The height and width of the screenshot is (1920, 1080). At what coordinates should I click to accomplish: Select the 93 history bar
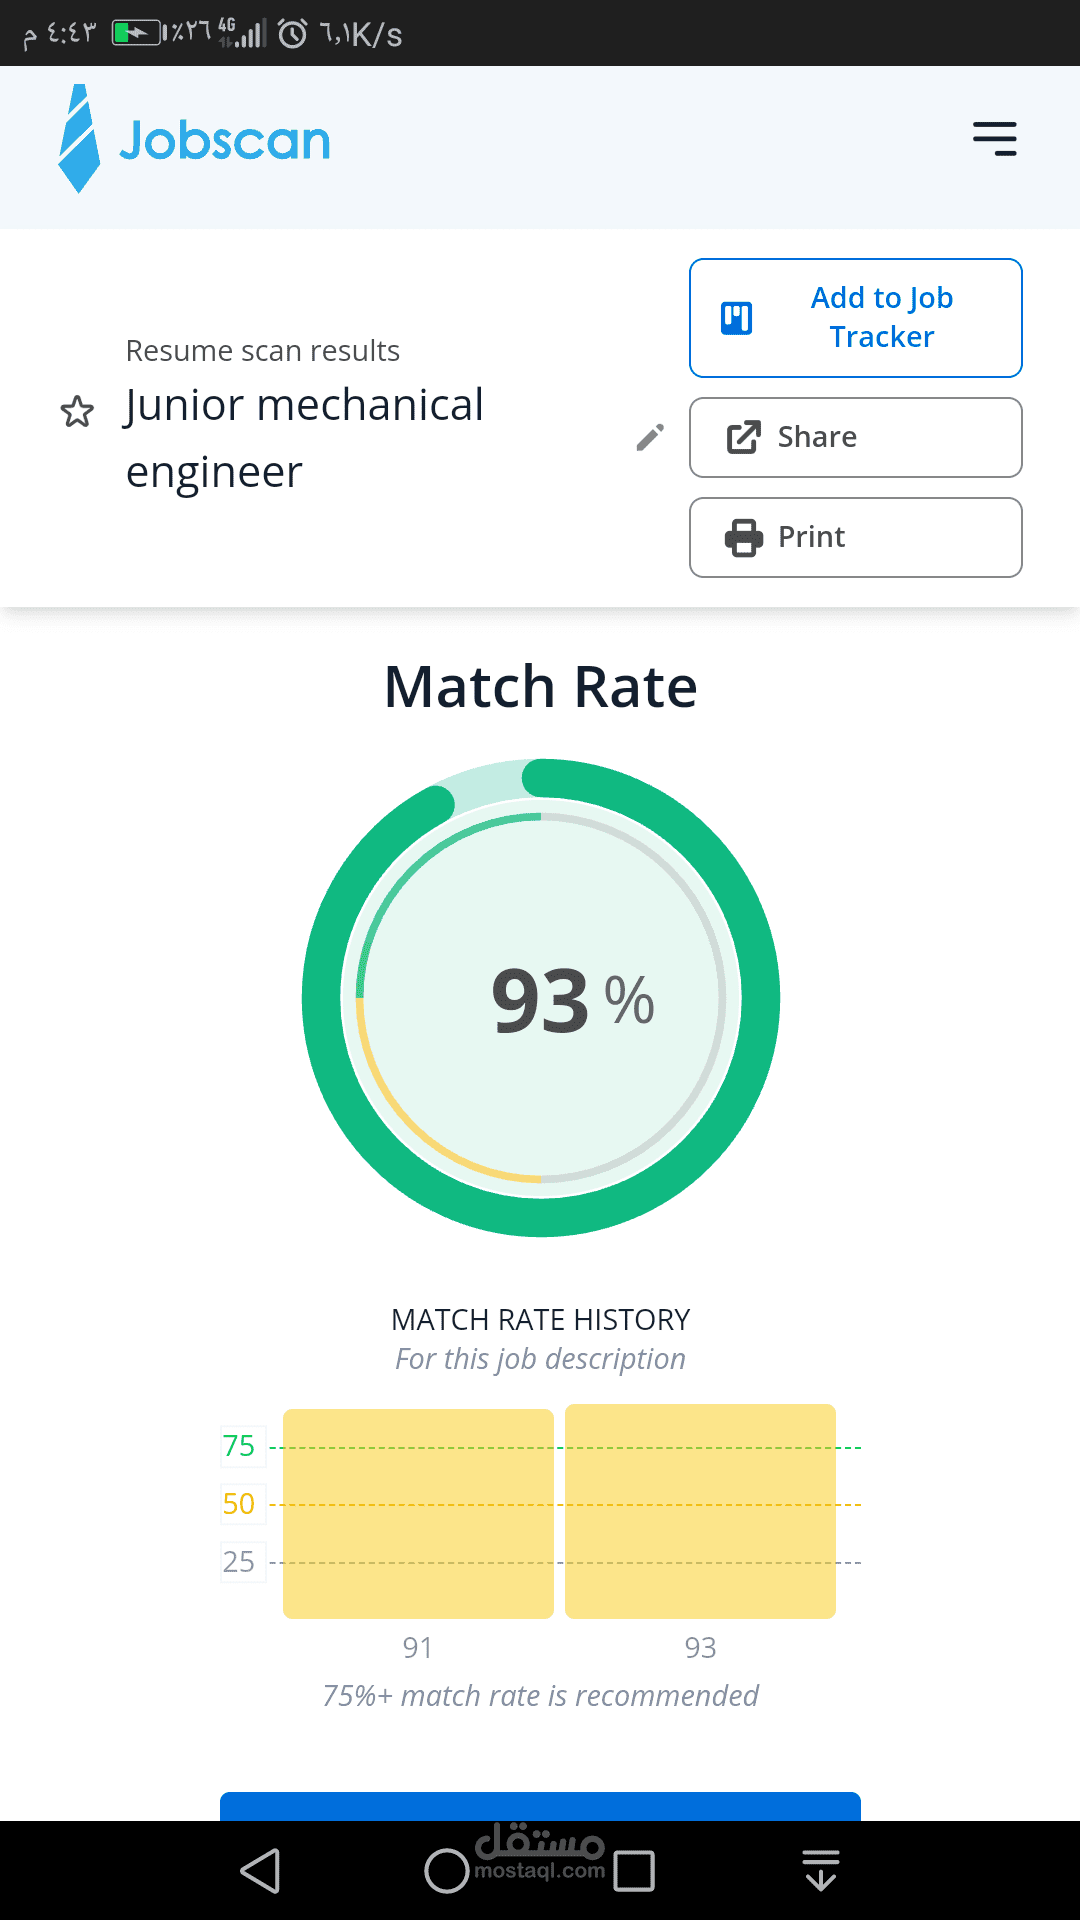(x=700, y=1511)
